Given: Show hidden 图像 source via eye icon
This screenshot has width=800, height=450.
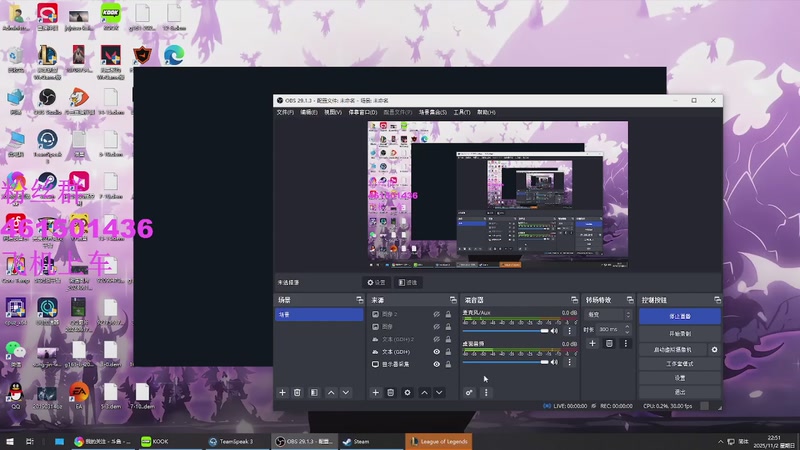Looking at the screenshot, I should point(437,327).
